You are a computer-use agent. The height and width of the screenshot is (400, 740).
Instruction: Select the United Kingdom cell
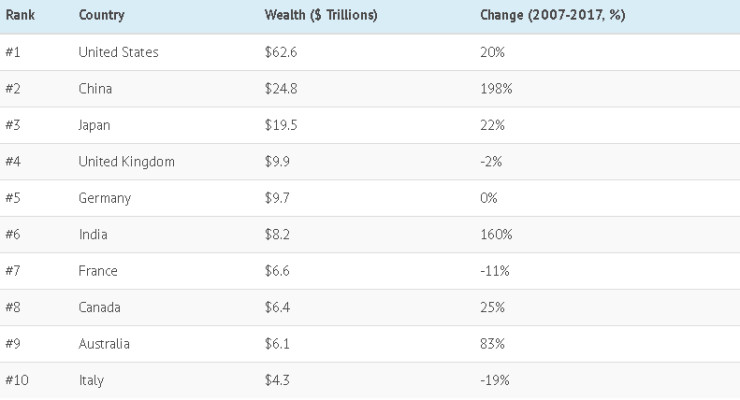[126, 162]
